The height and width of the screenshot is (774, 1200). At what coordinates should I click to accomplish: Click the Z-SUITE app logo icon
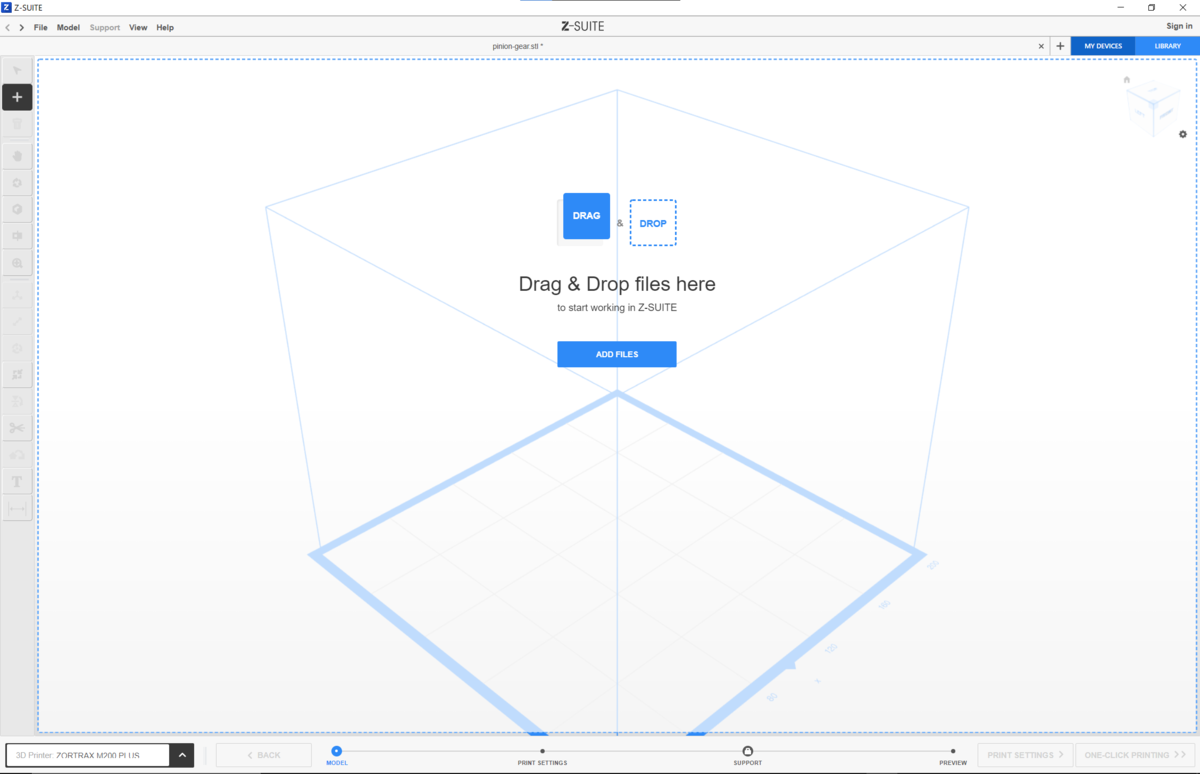coord(7,7)
